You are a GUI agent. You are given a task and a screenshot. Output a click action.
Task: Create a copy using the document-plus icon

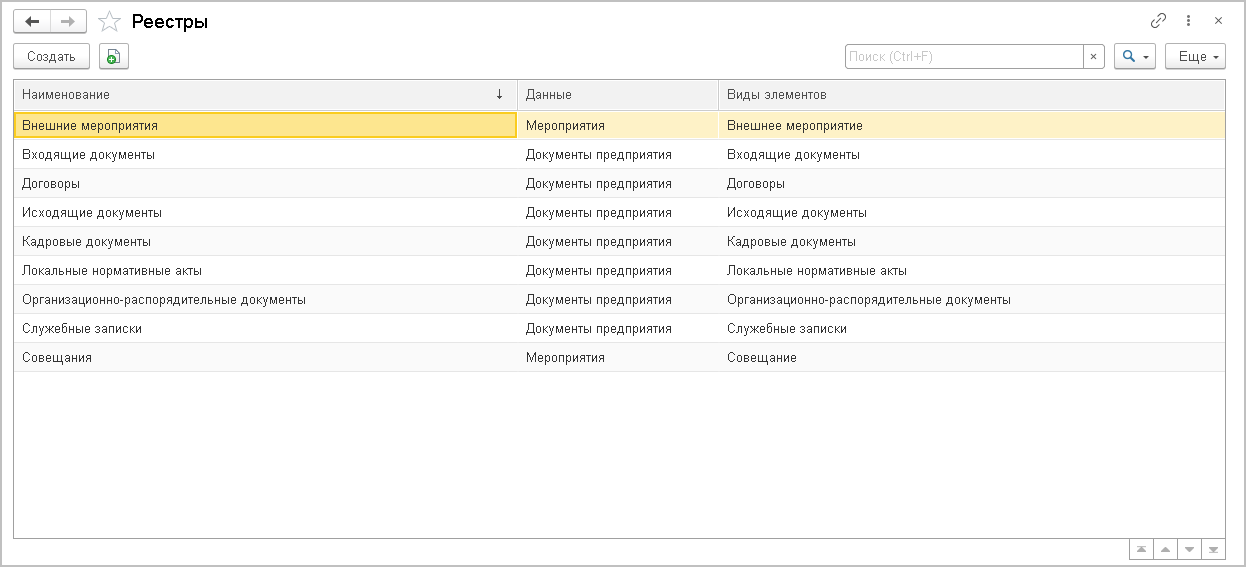pyautogui.click(x=114, y=57)
